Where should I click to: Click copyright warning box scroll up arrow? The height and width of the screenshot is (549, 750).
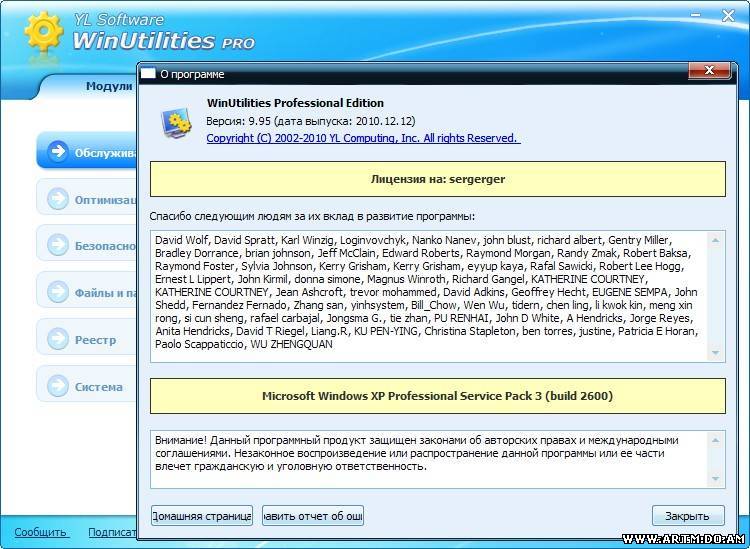coord(716,439)
